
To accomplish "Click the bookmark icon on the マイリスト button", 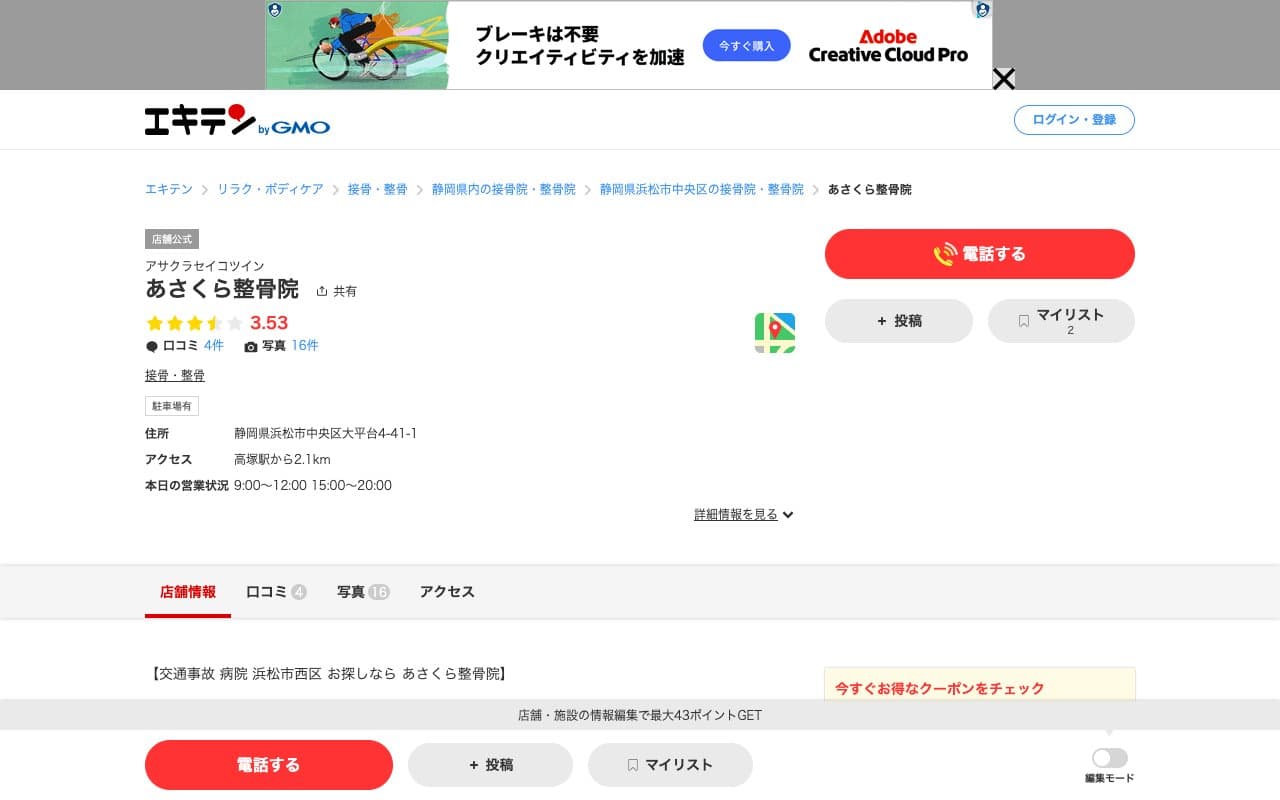I will click(x=1023, y=319).
